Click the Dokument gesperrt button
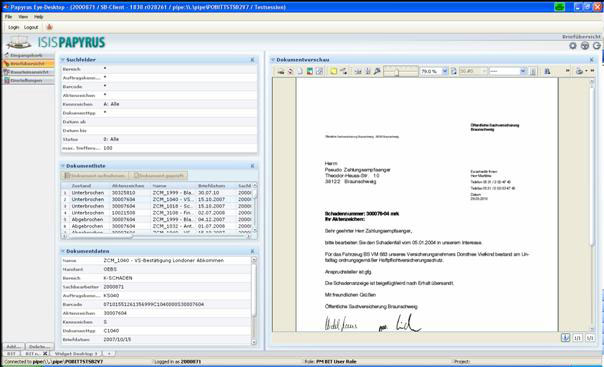 click(158, 176)
